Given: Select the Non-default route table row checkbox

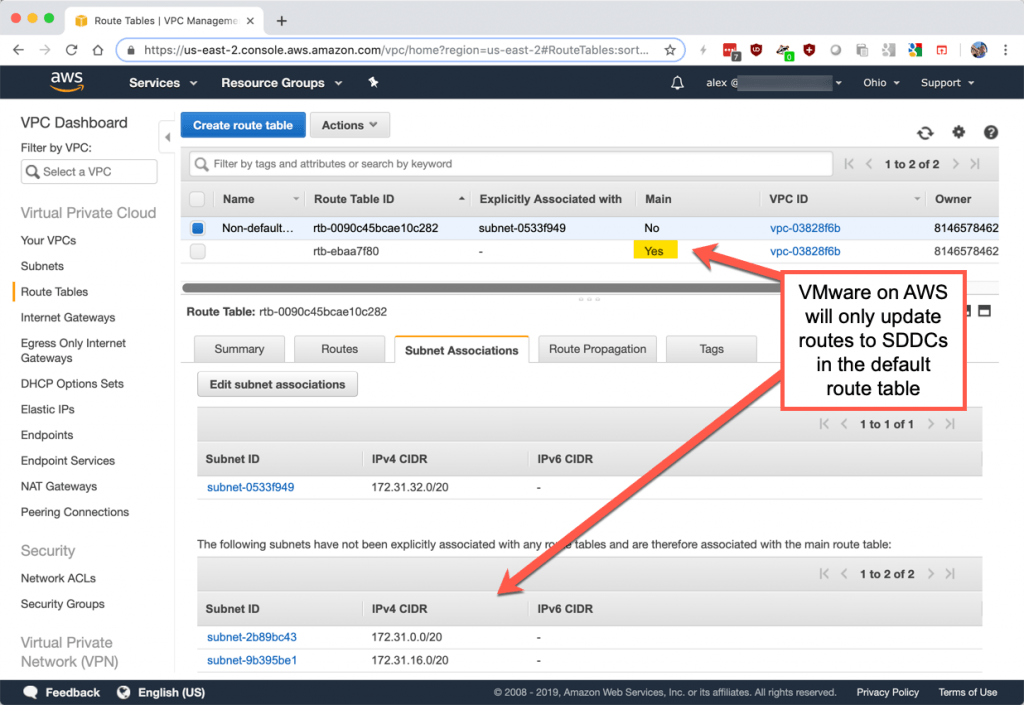Looking at the screenshot, I should (x=196, y=228).
